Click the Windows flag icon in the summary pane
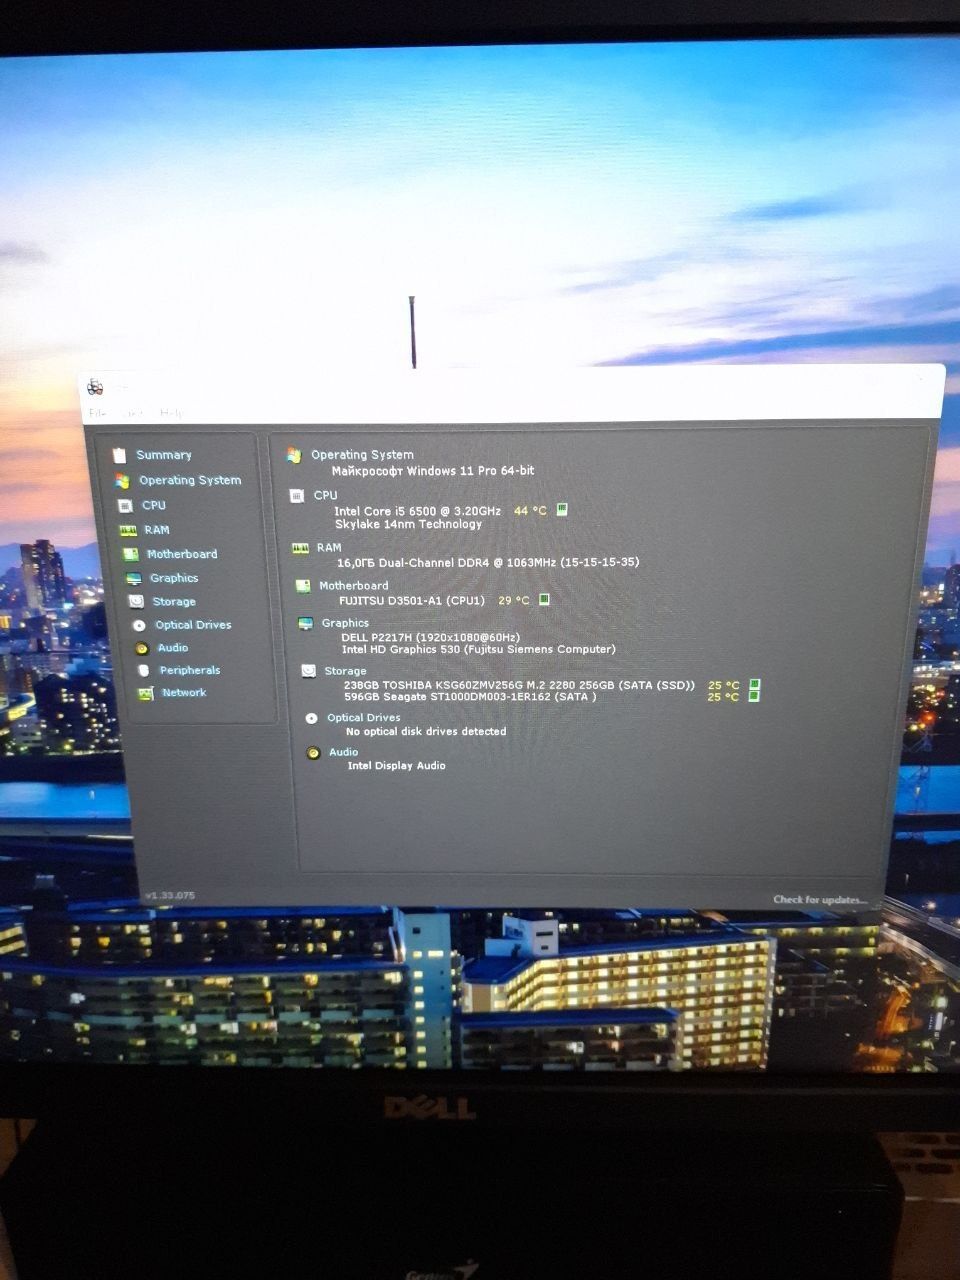The height and width of the screenshot is (1280, 960). tap(294, 455)
